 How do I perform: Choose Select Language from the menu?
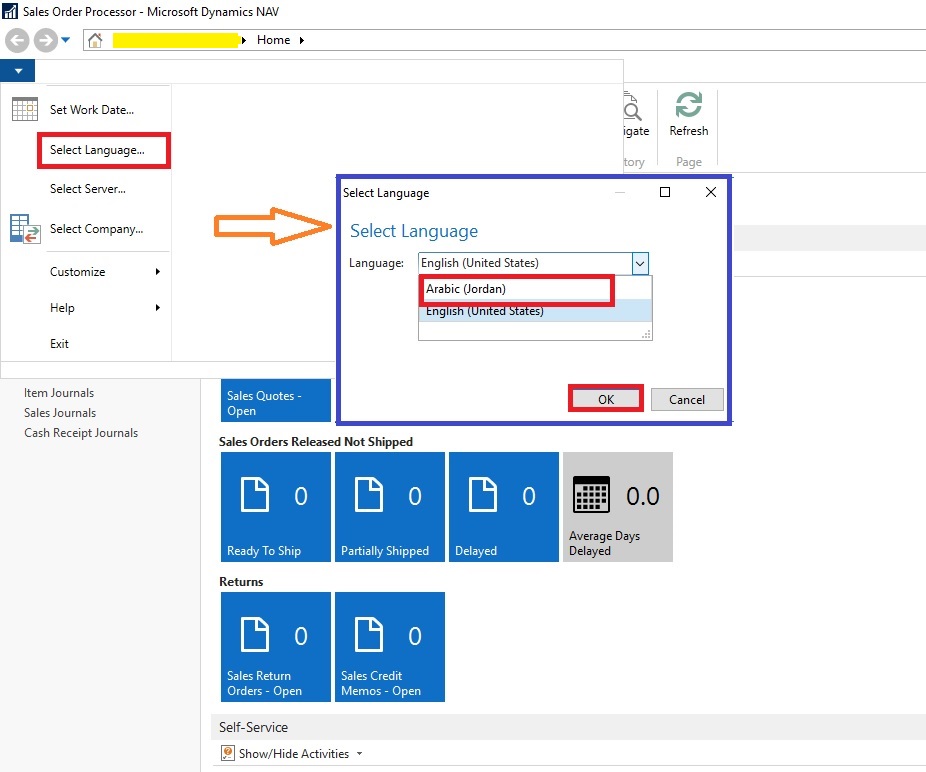click(x=97, y=150)
